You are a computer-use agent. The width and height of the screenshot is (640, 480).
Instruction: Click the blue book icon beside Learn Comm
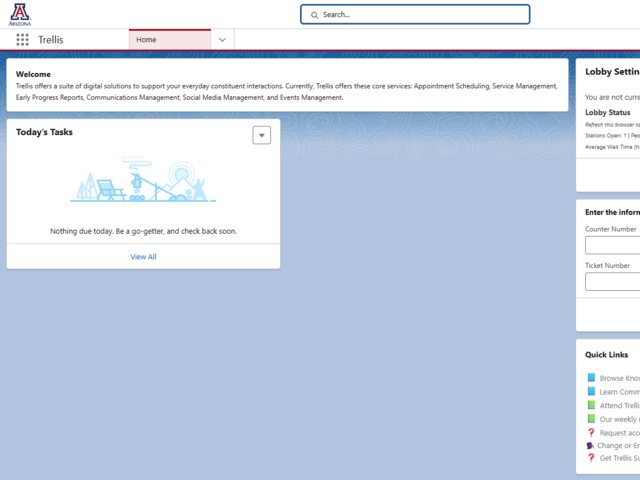(x=591, y=391)
